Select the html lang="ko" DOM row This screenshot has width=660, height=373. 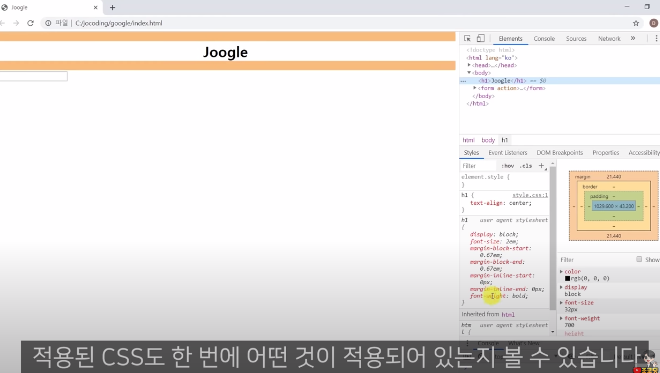[492, 58]
